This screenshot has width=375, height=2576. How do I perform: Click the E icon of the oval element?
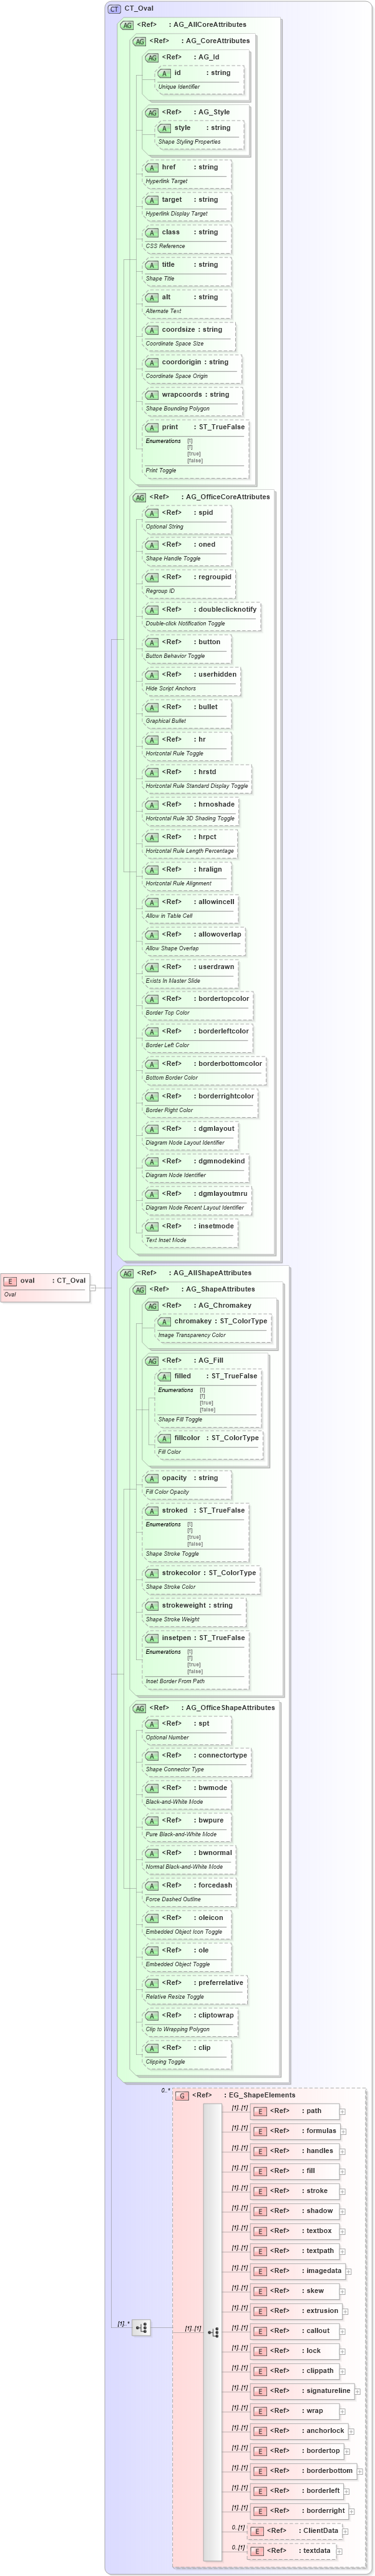click(10, 1280)
